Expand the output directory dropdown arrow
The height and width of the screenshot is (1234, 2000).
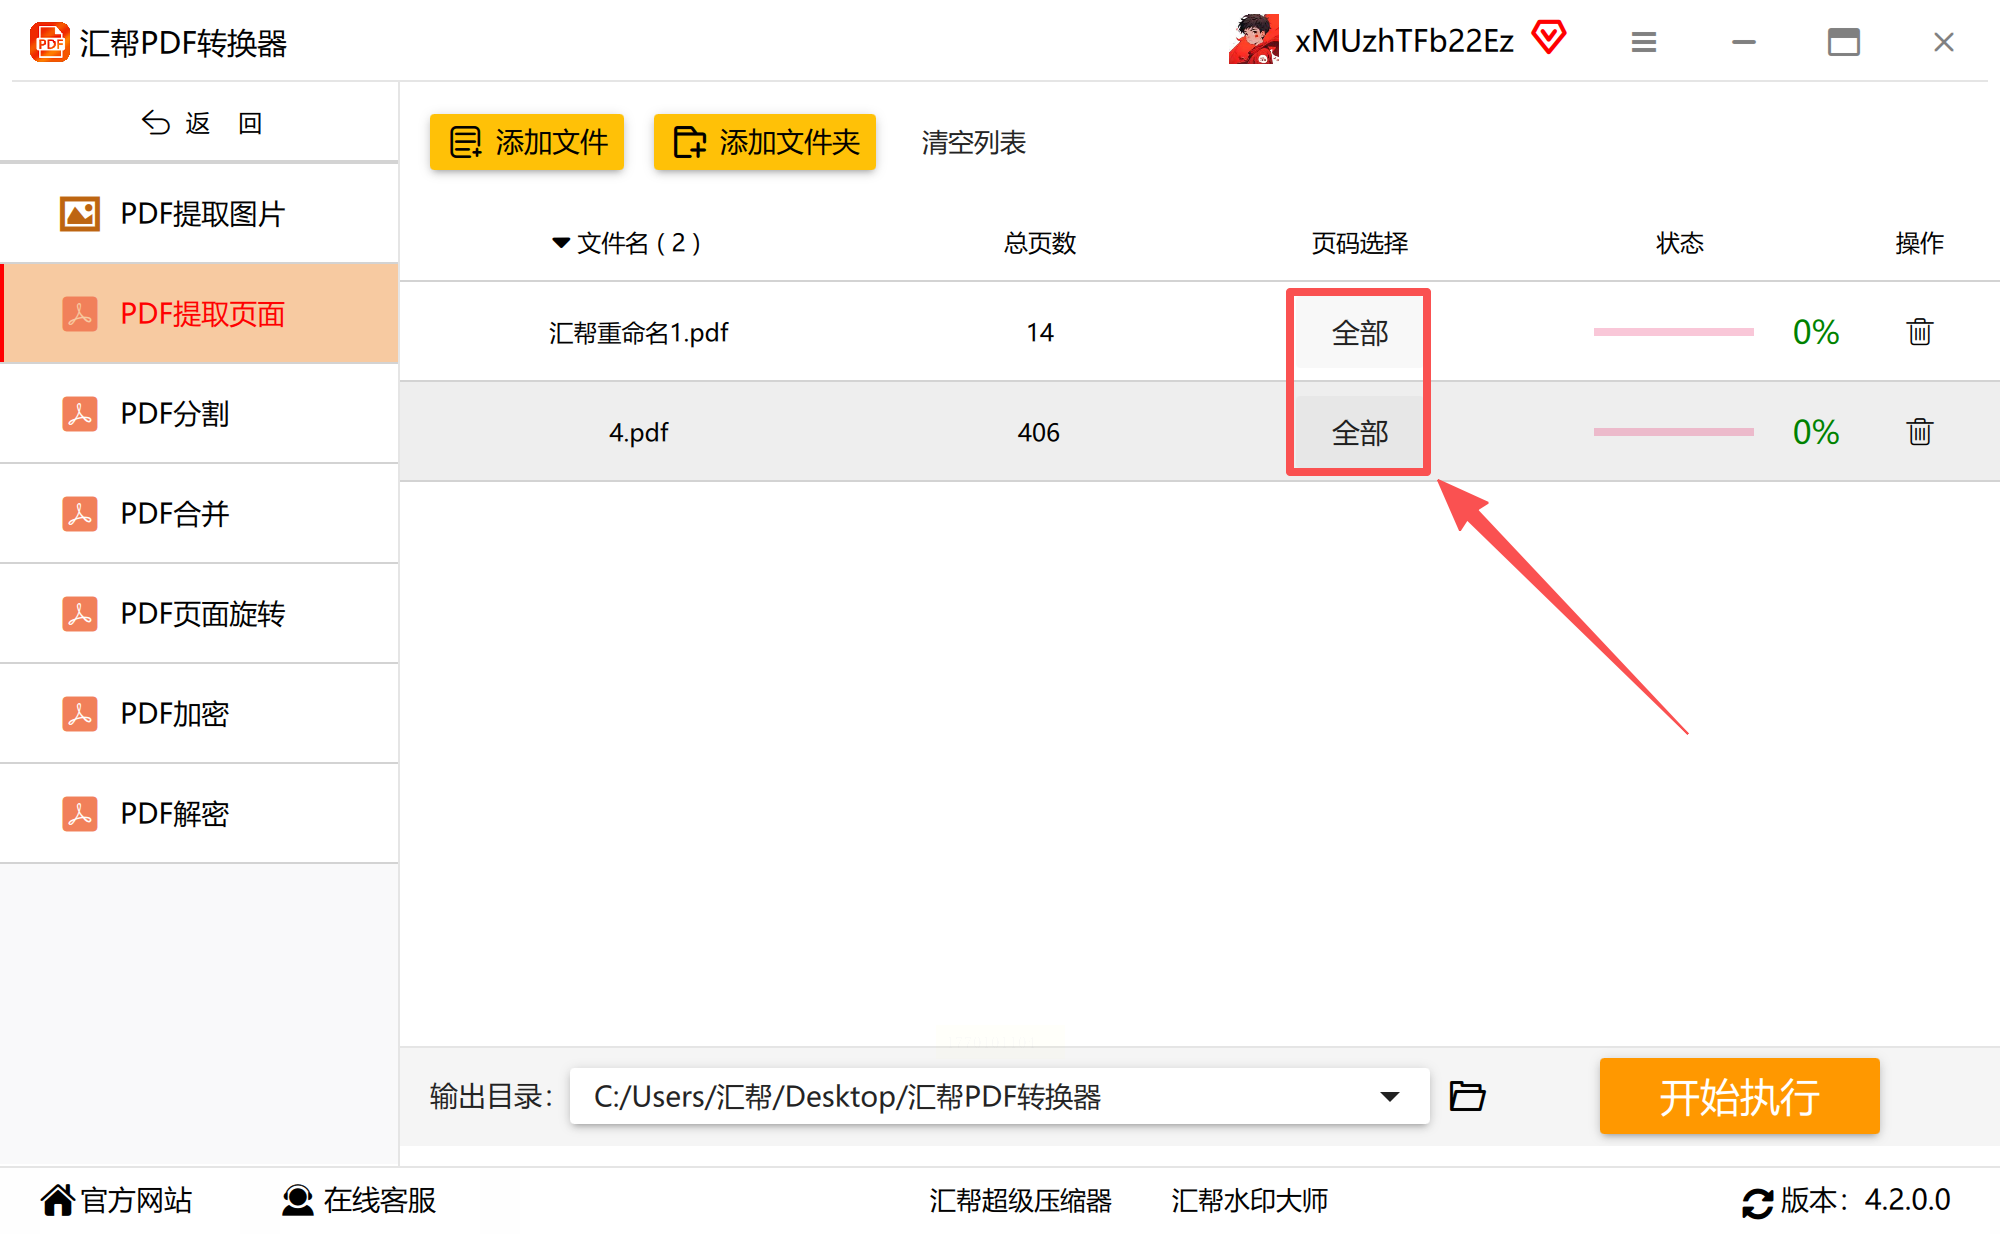click(x=1389, y=1096)
